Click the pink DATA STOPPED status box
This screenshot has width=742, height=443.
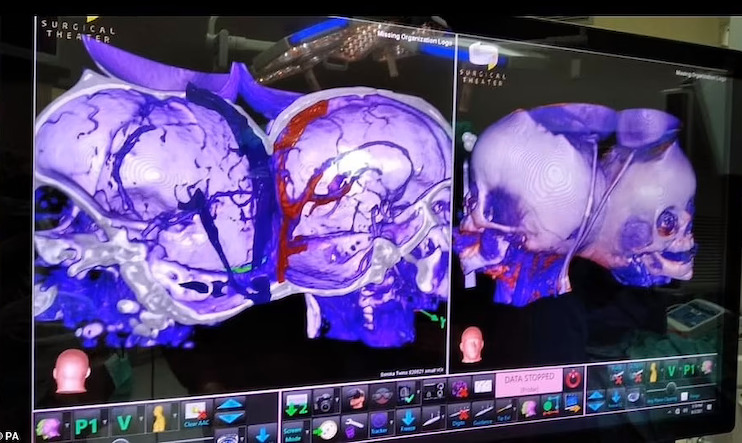pos(529,381)
